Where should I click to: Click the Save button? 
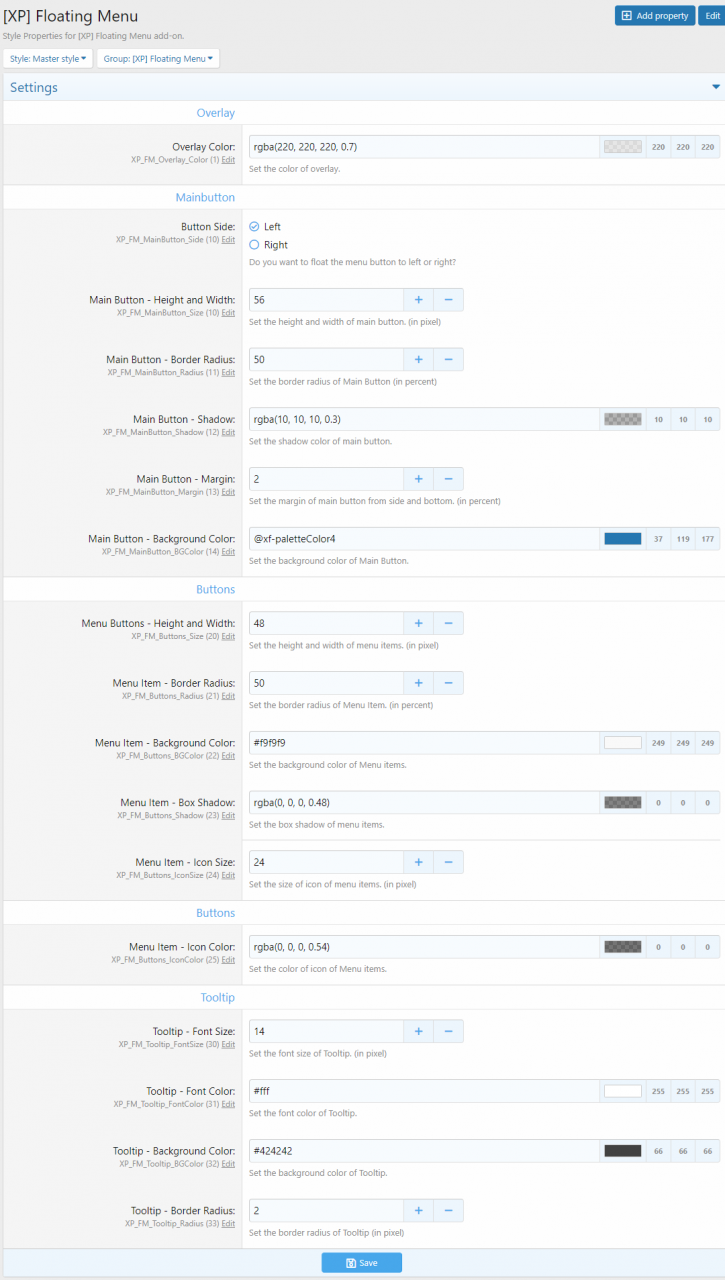tap(361, 1263)
